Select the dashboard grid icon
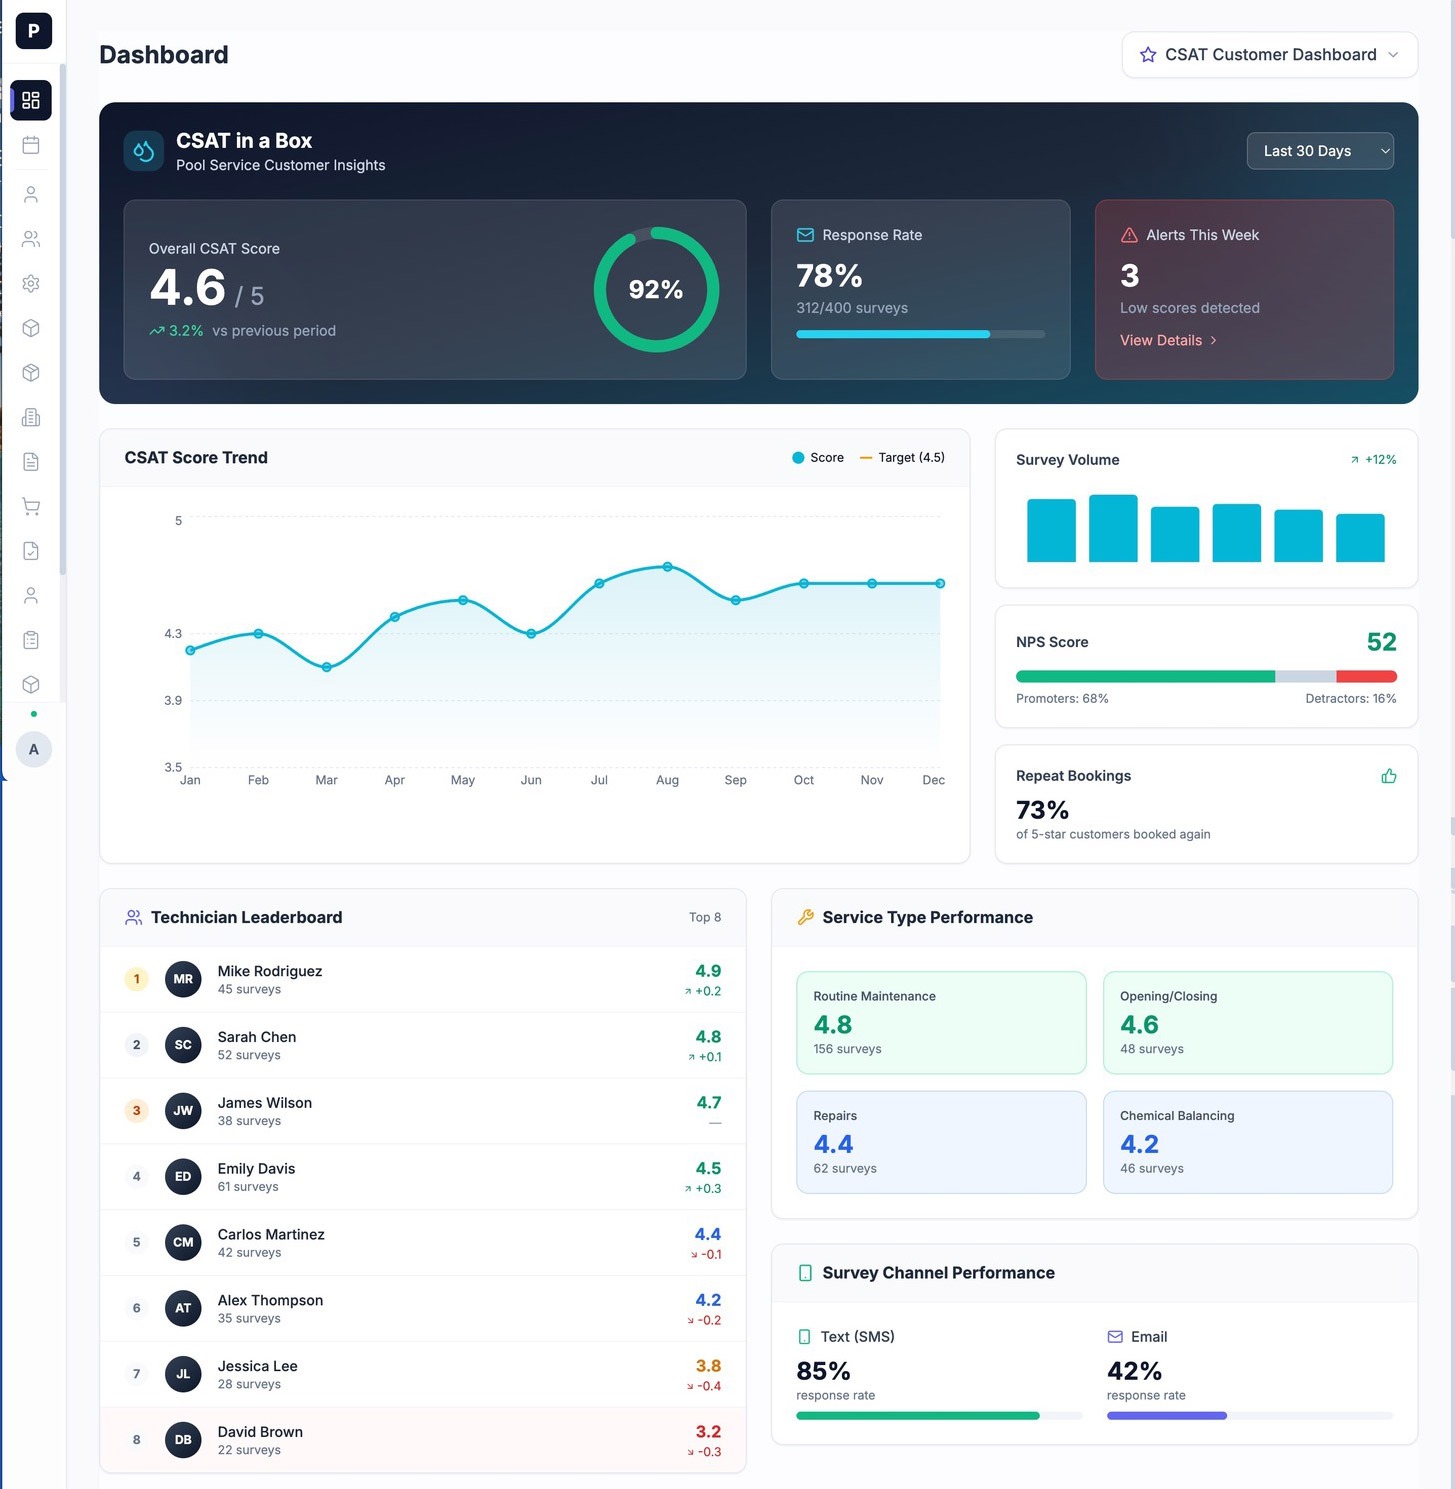 coord(30,100)
